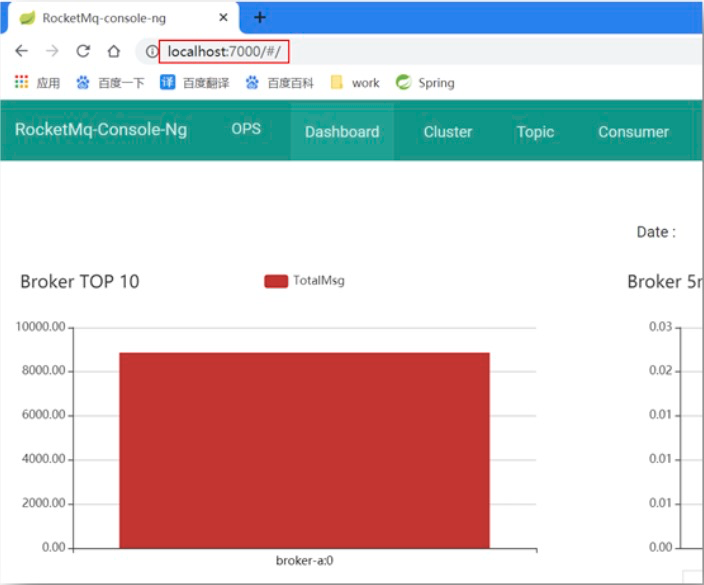Open the Topic page
Screen dimensions: 704x585
click(535, 132)
